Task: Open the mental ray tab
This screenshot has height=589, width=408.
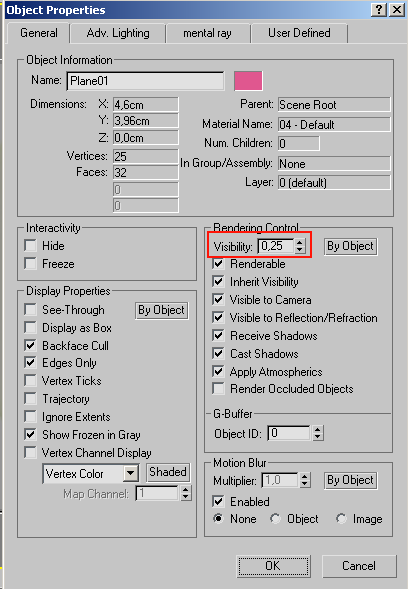Action: click(x=207, y=33)
